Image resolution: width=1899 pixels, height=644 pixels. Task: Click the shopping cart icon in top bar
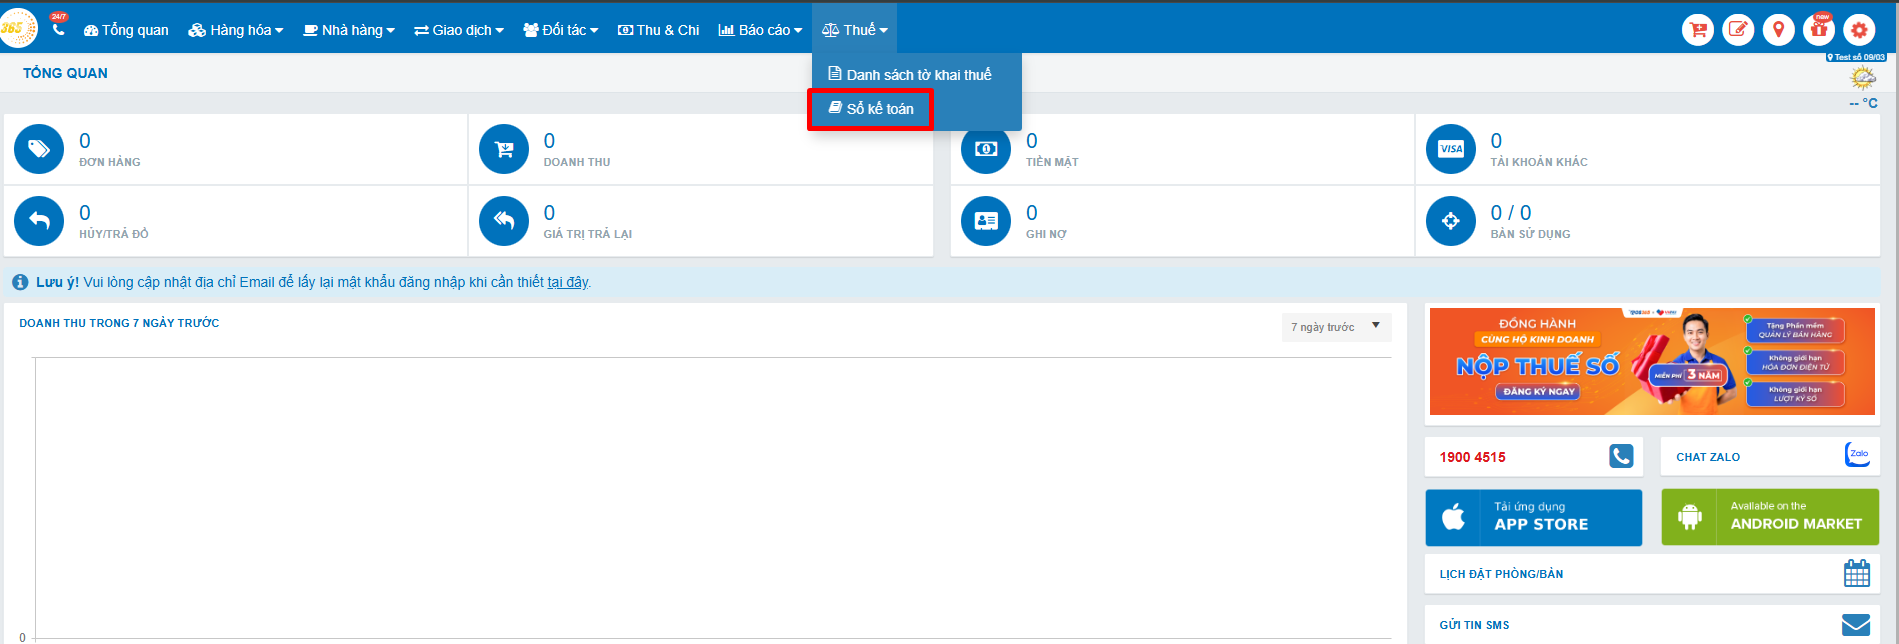[x=1697, y=30]
